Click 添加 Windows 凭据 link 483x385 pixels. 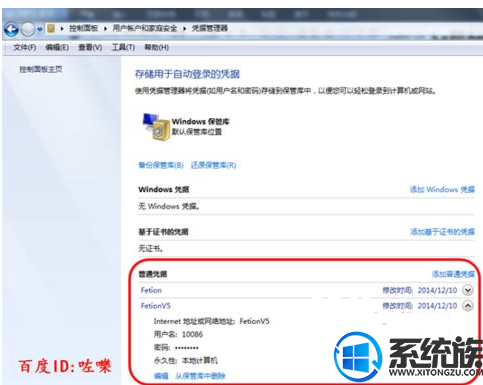point(442,189)
